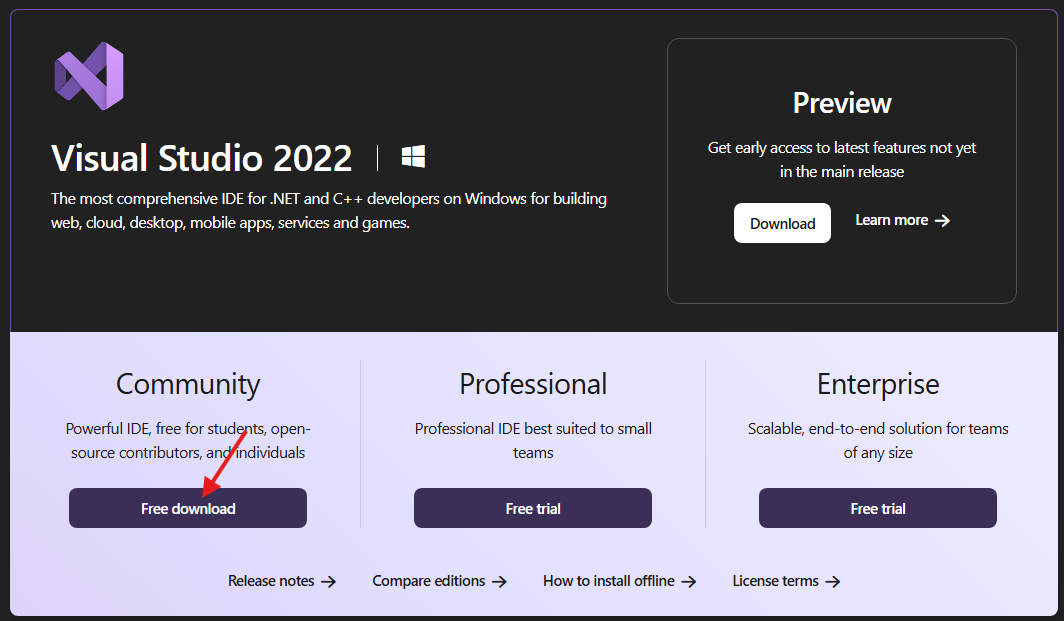The height and width of the screenshot is (621, 1064).
Task: Click the Community edition heading
Action: (x=188, y=384)
